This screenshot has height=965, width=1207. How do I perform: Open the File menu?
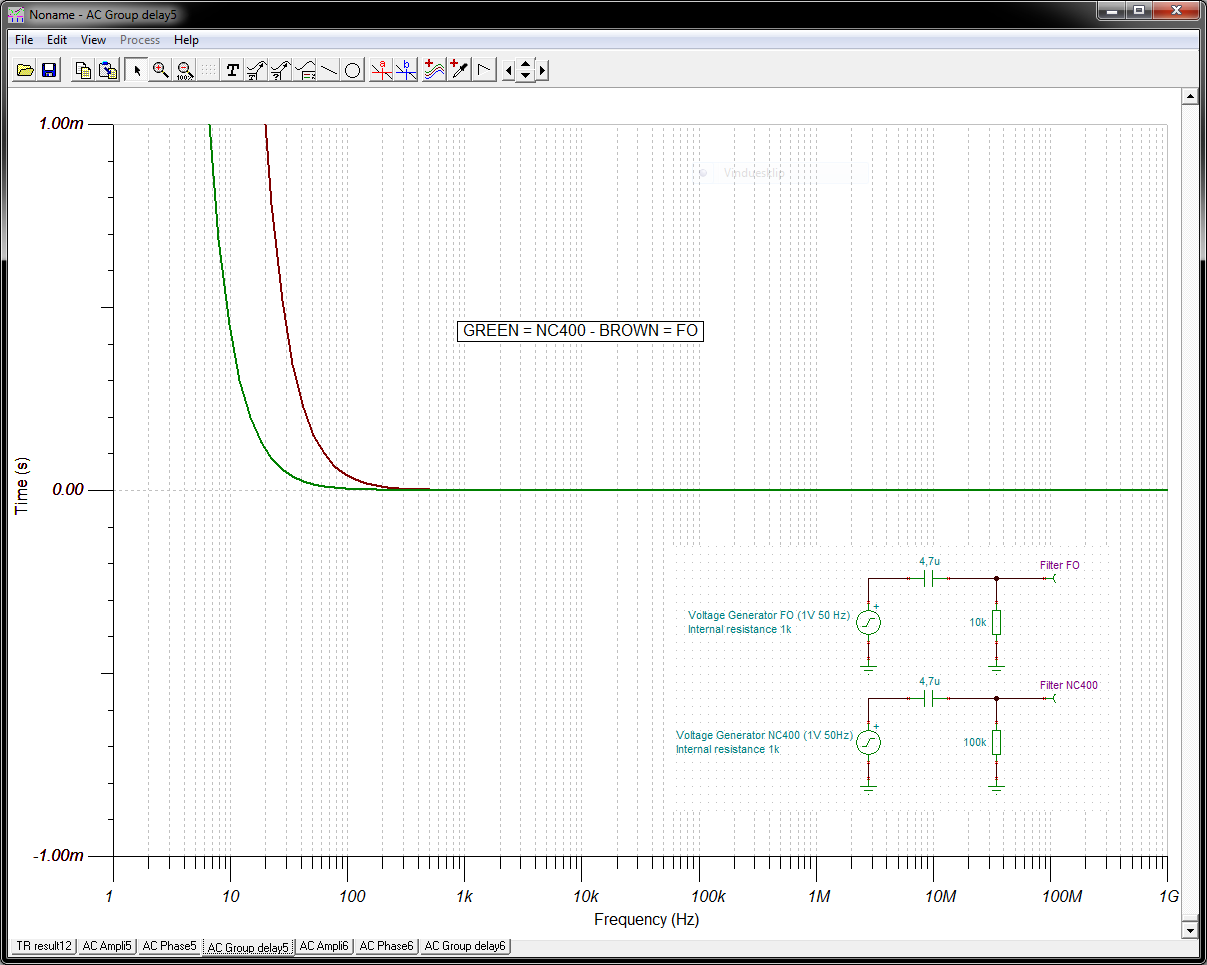click(24, 40)
